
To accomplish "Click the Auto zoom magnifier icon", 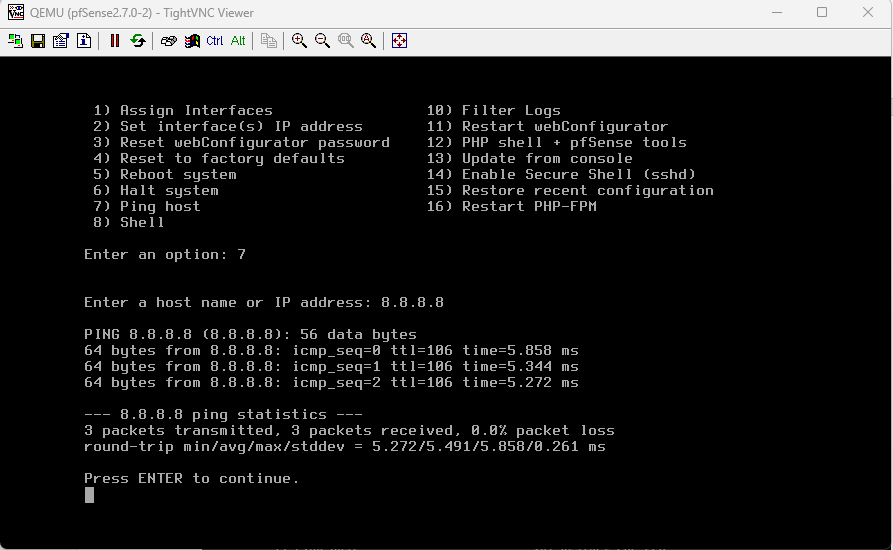I will pyautogui.click(x=368, y=40).
